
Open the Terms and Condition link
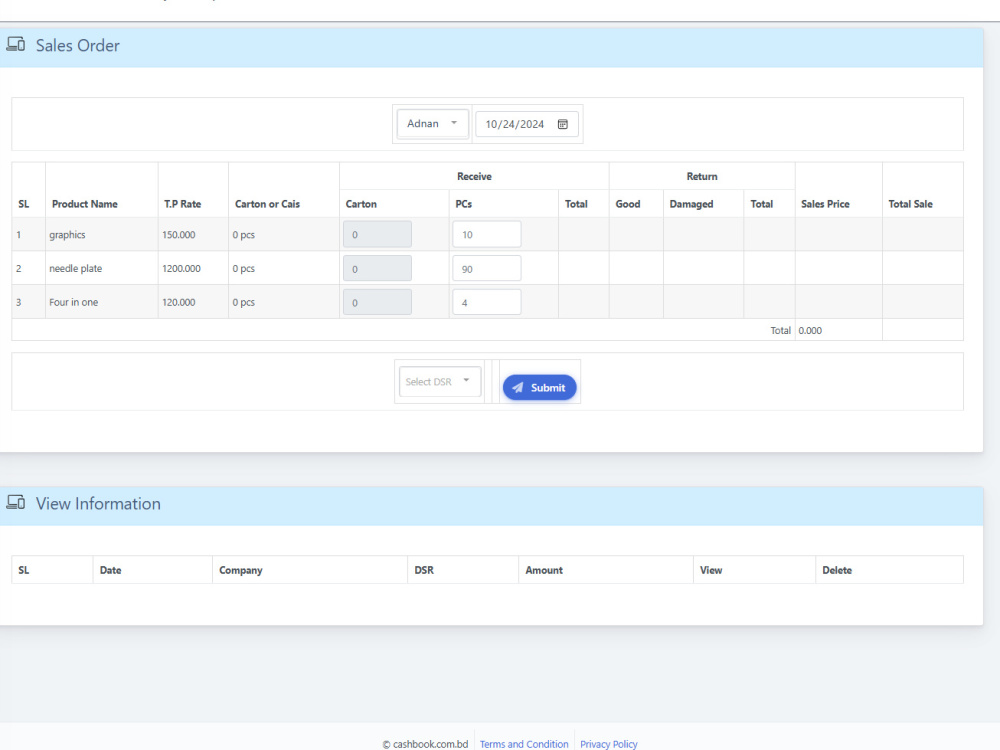(524, 744)
